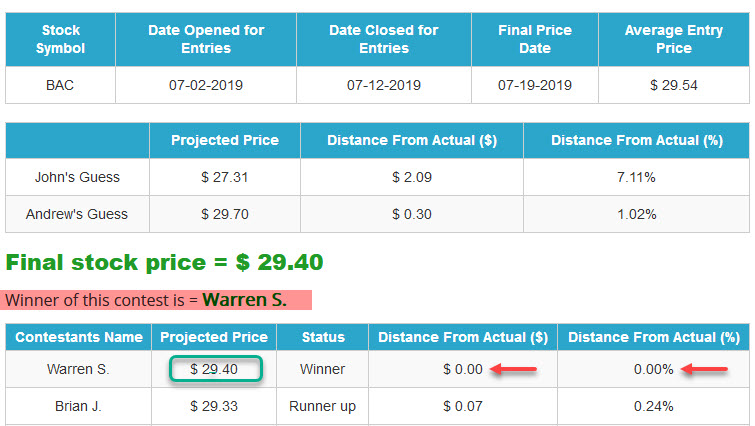Click the Runner up status cell
755x426 pixels.
pyautogui.click(x=323, y=406)
